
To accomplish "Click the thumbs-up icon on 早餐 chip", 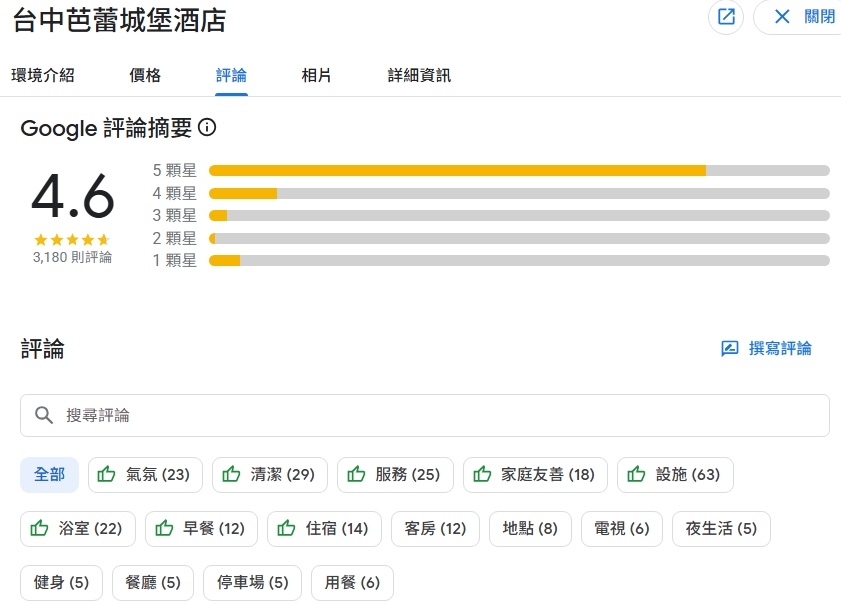I will coord(164,529).
